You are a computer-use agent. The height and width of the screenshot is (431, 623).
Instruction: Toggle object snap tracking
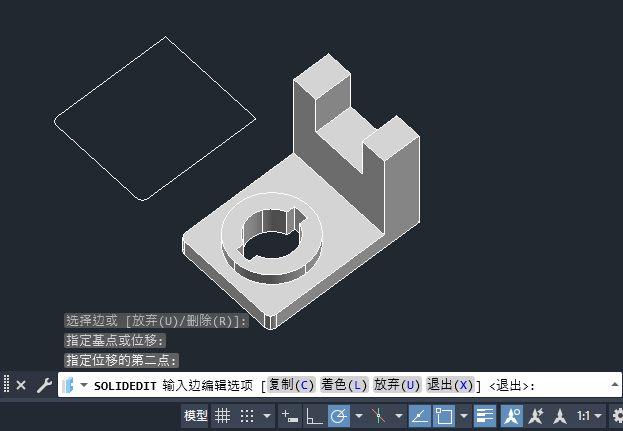(420, 416)
